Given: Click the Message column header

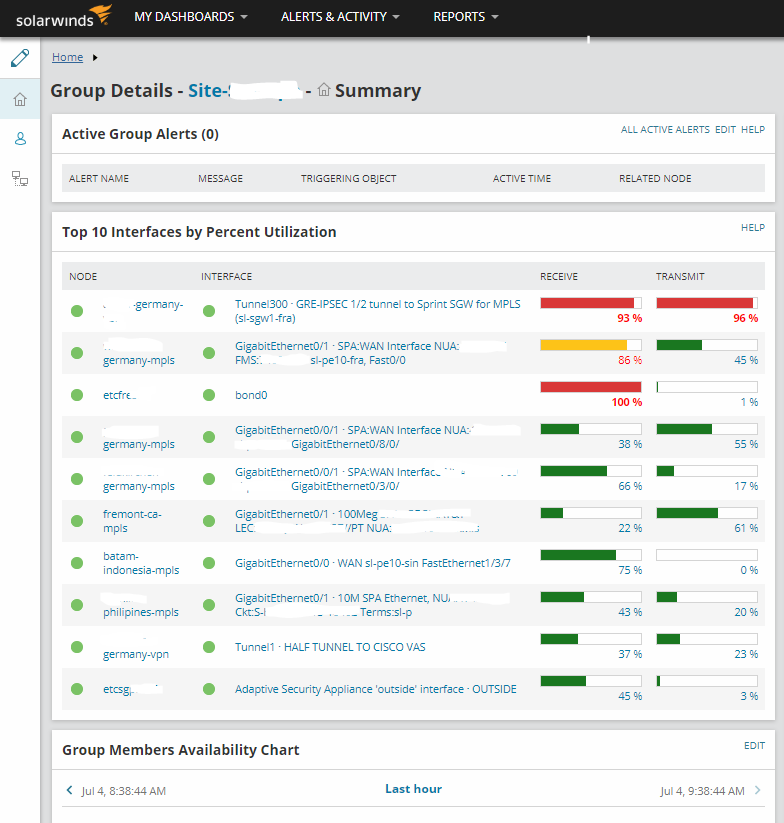Looking at the screenshot, I should (x=220, y=178).
